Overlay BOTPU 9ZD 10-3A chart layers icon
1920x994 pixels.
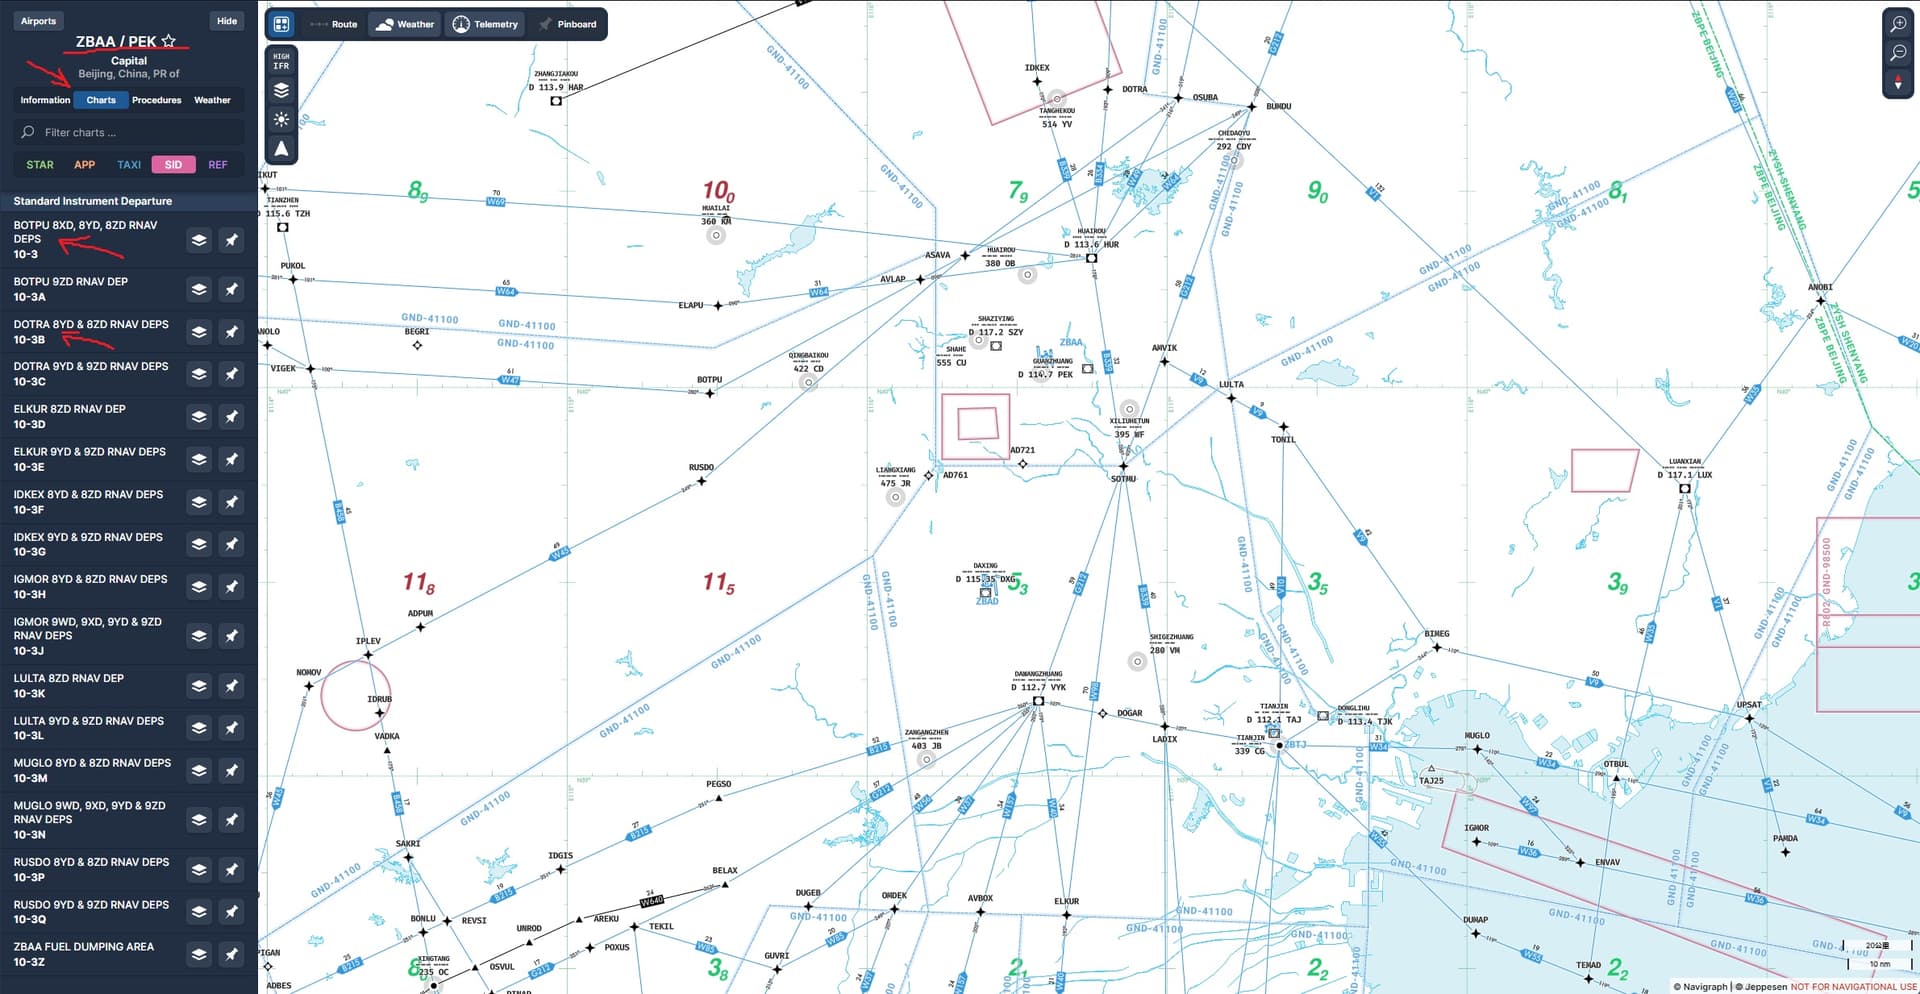[199, 289]
